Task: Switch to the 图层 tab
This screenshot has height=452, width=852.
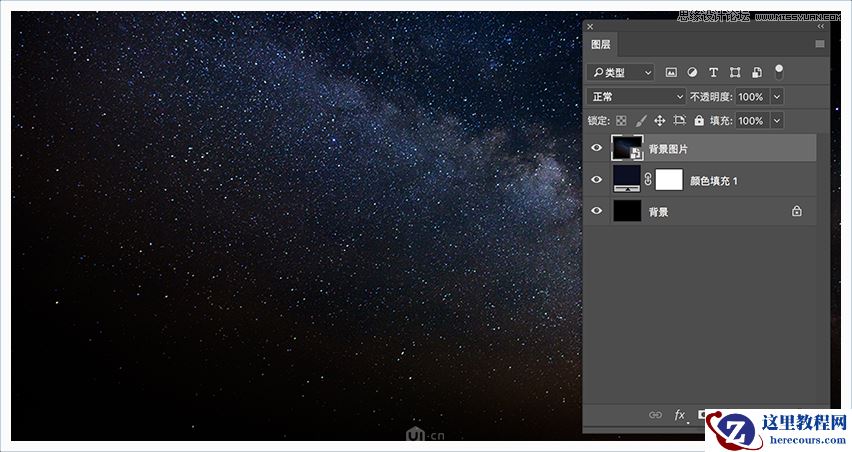Action: tap(600, 45)
